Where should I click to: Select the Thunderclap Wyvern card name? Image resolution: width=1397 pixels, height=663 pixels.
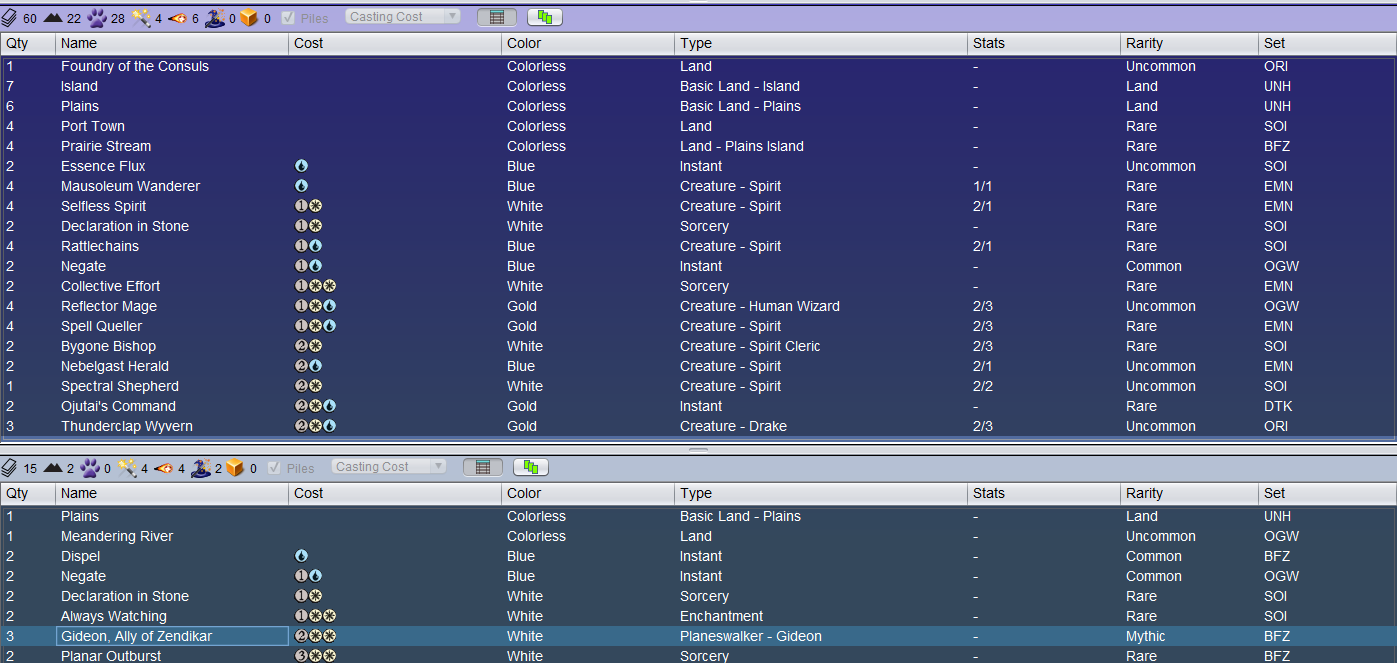(127, 426)
